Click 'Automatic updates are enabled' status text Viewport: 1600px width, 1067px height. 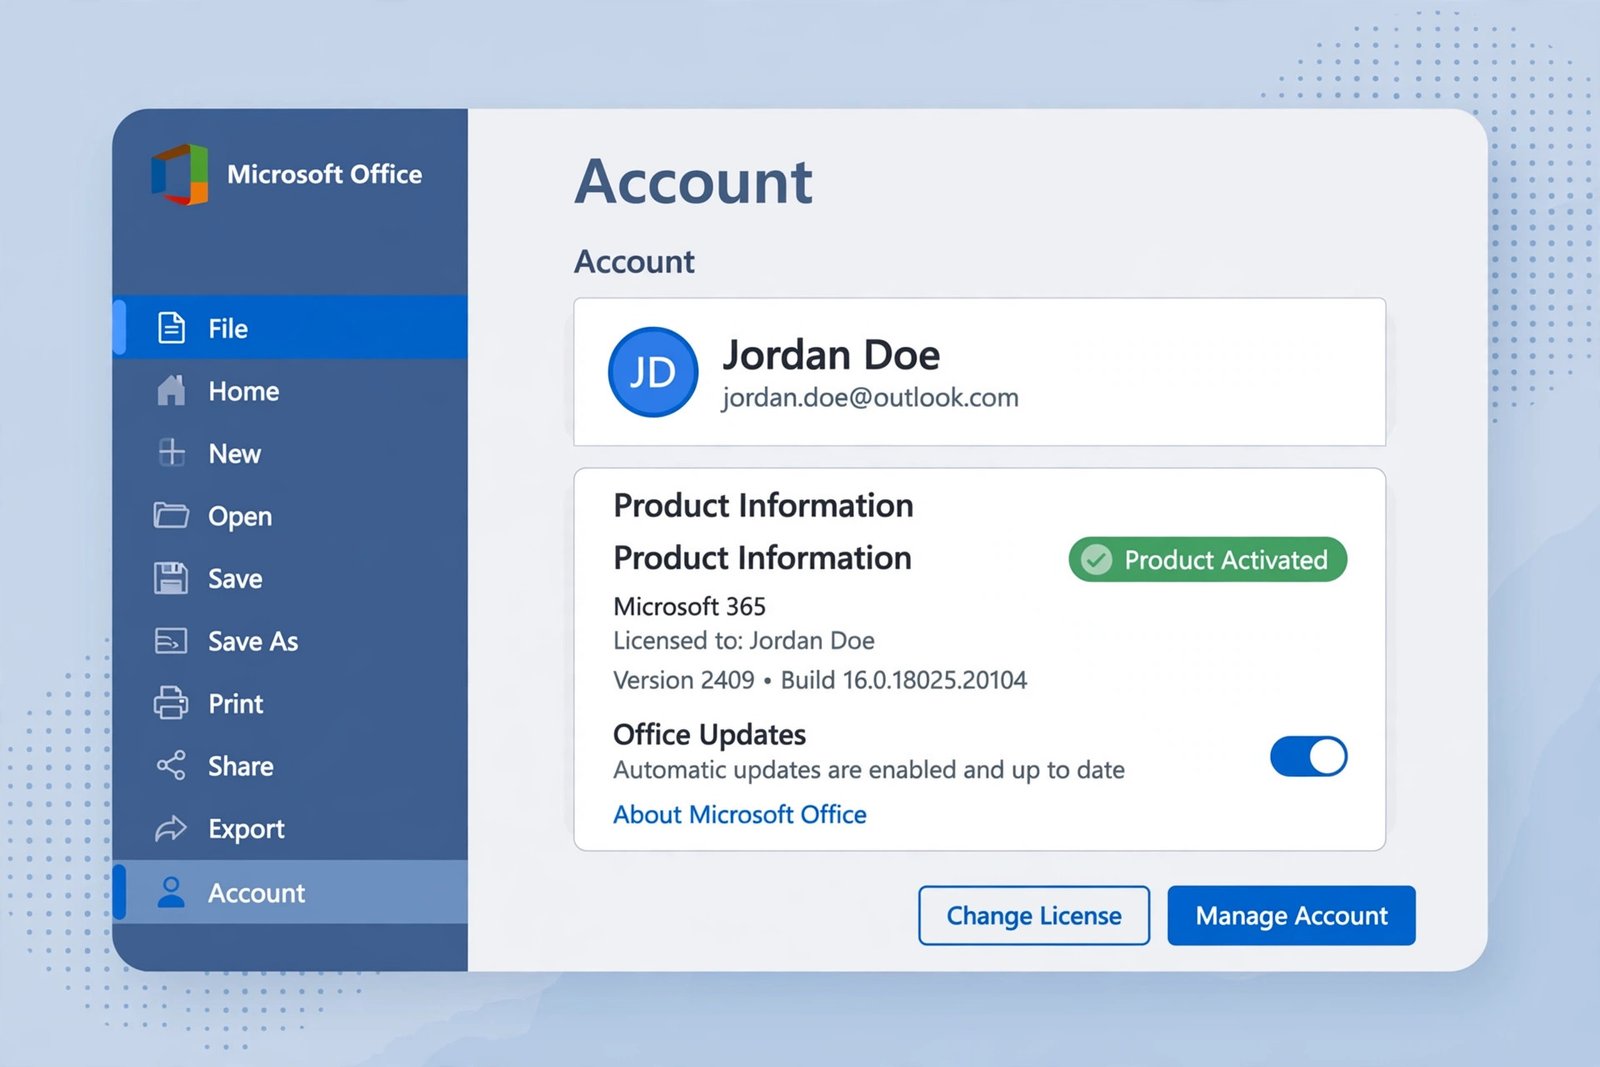869,770
